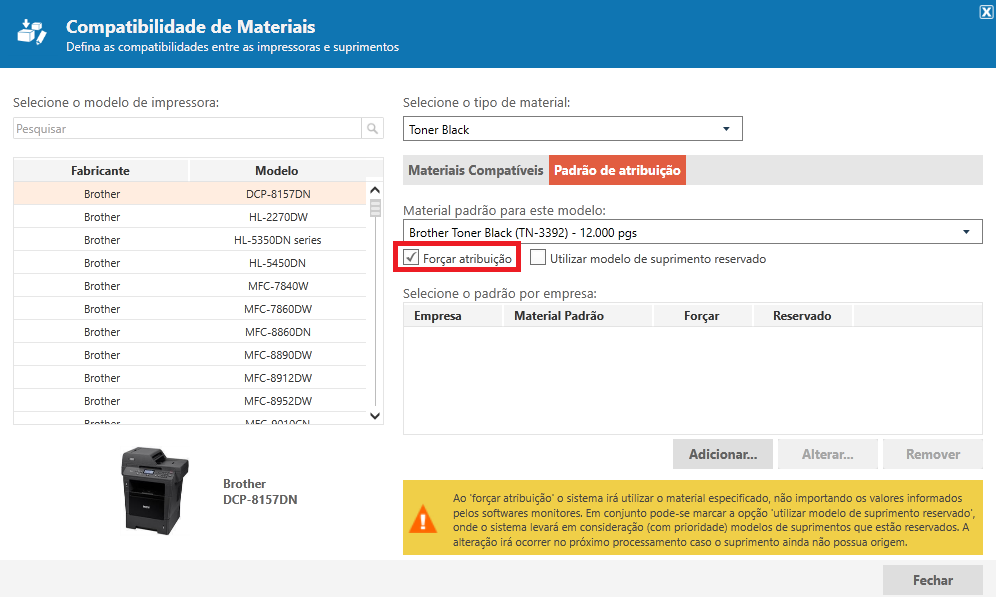Sort by the Fabricante column header
The image size is (996, 597).
101,170
